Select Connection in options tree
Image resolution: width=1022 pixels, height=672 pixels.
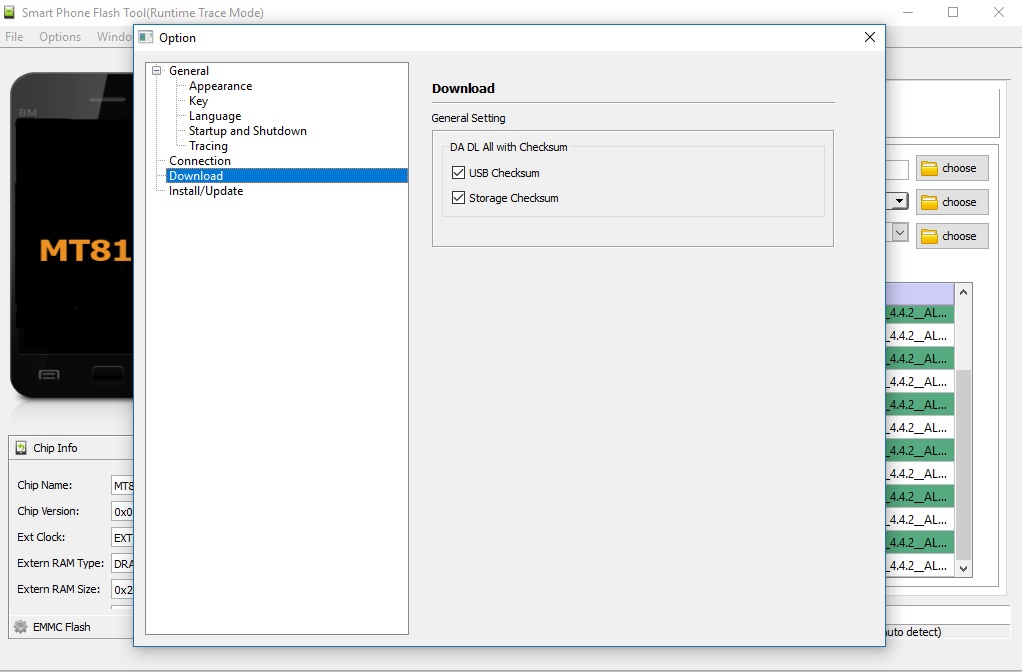point(199,160)
